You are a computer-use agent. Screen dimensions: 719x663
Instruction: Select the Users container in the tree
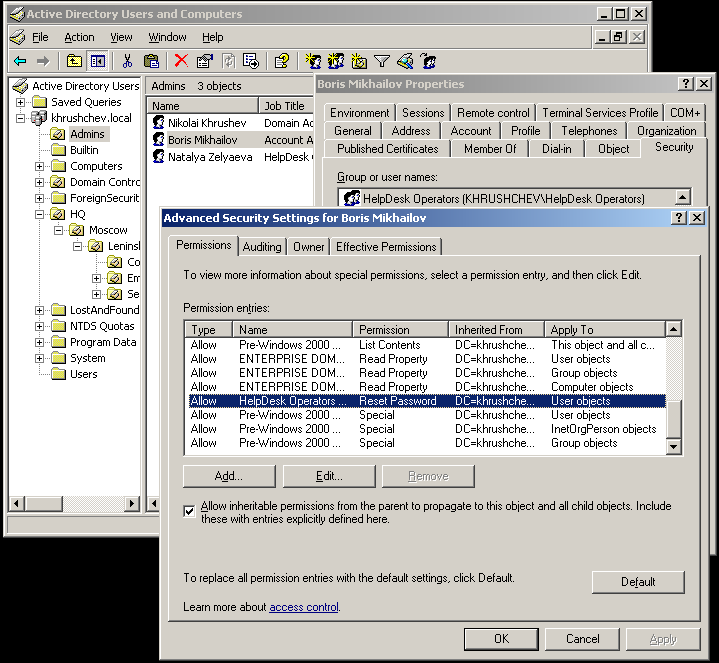83,374
